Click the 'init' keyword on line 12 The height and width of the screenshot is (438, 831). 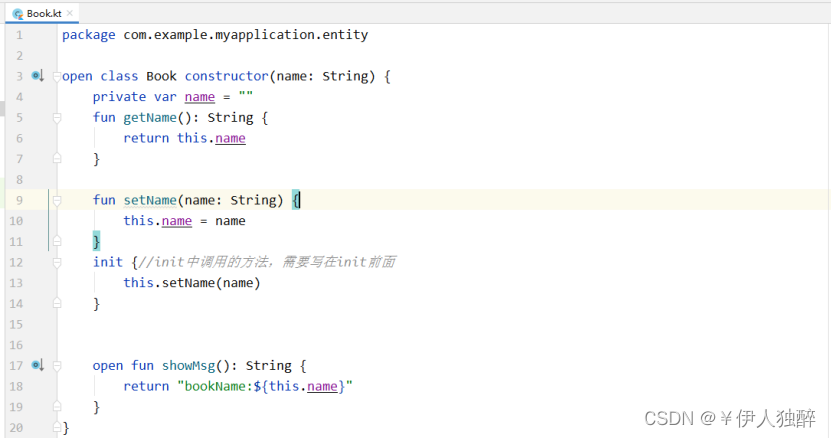(108, 262)
